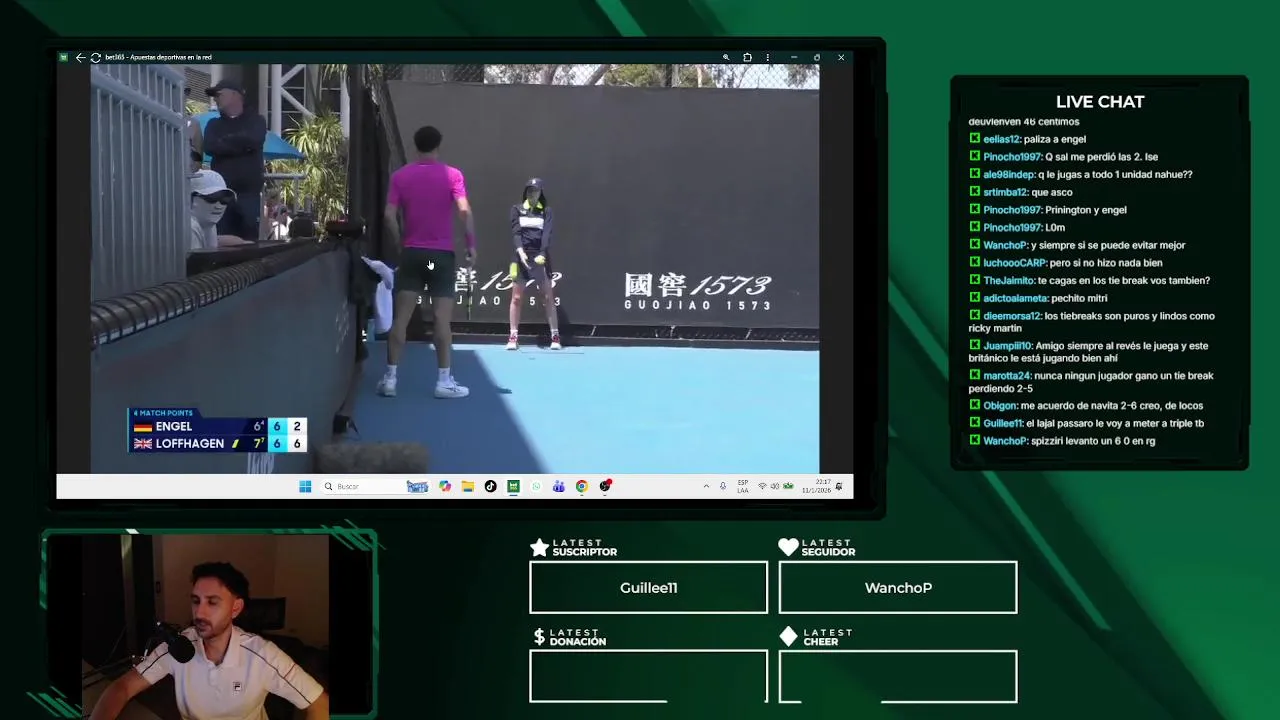
Task: Show hidden system tray icons
Action: [x=706, y=486]
